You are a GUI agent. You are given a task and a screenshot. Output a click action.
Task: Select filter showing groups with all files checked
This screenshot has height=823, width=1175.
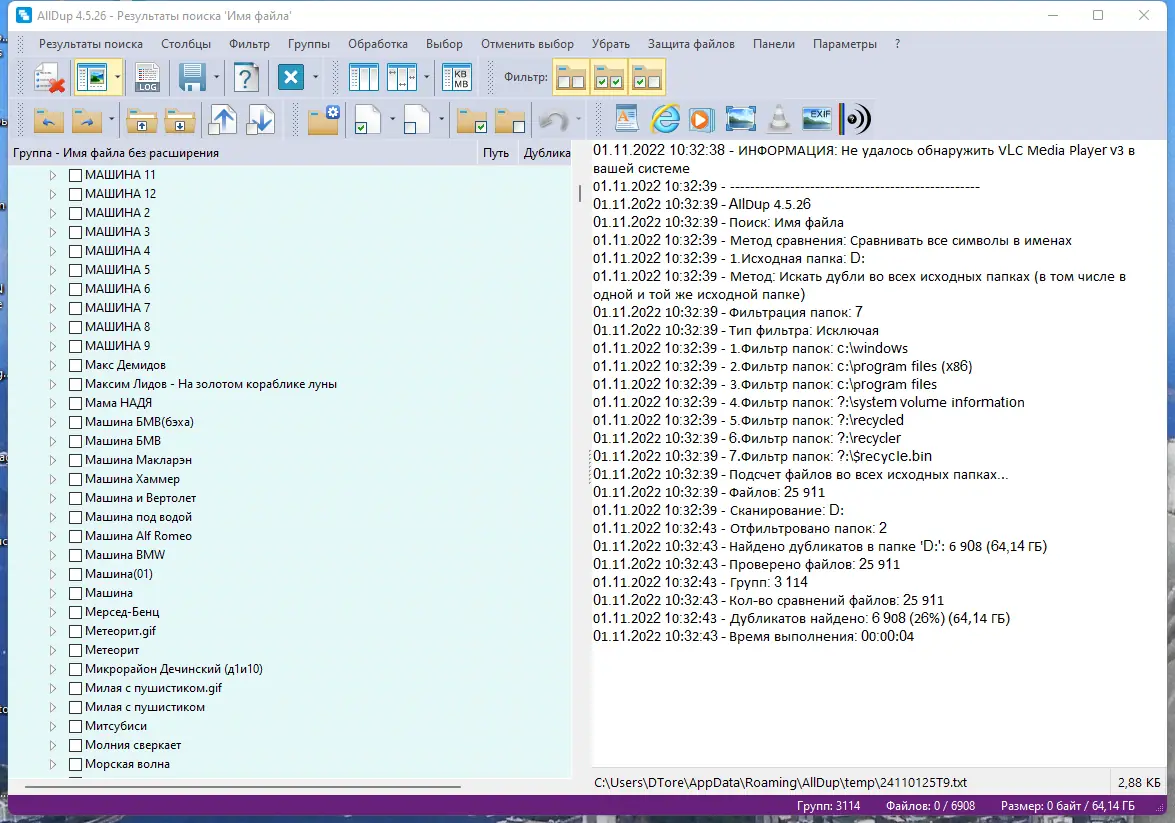pyautogui.click(x=608, y=77)
